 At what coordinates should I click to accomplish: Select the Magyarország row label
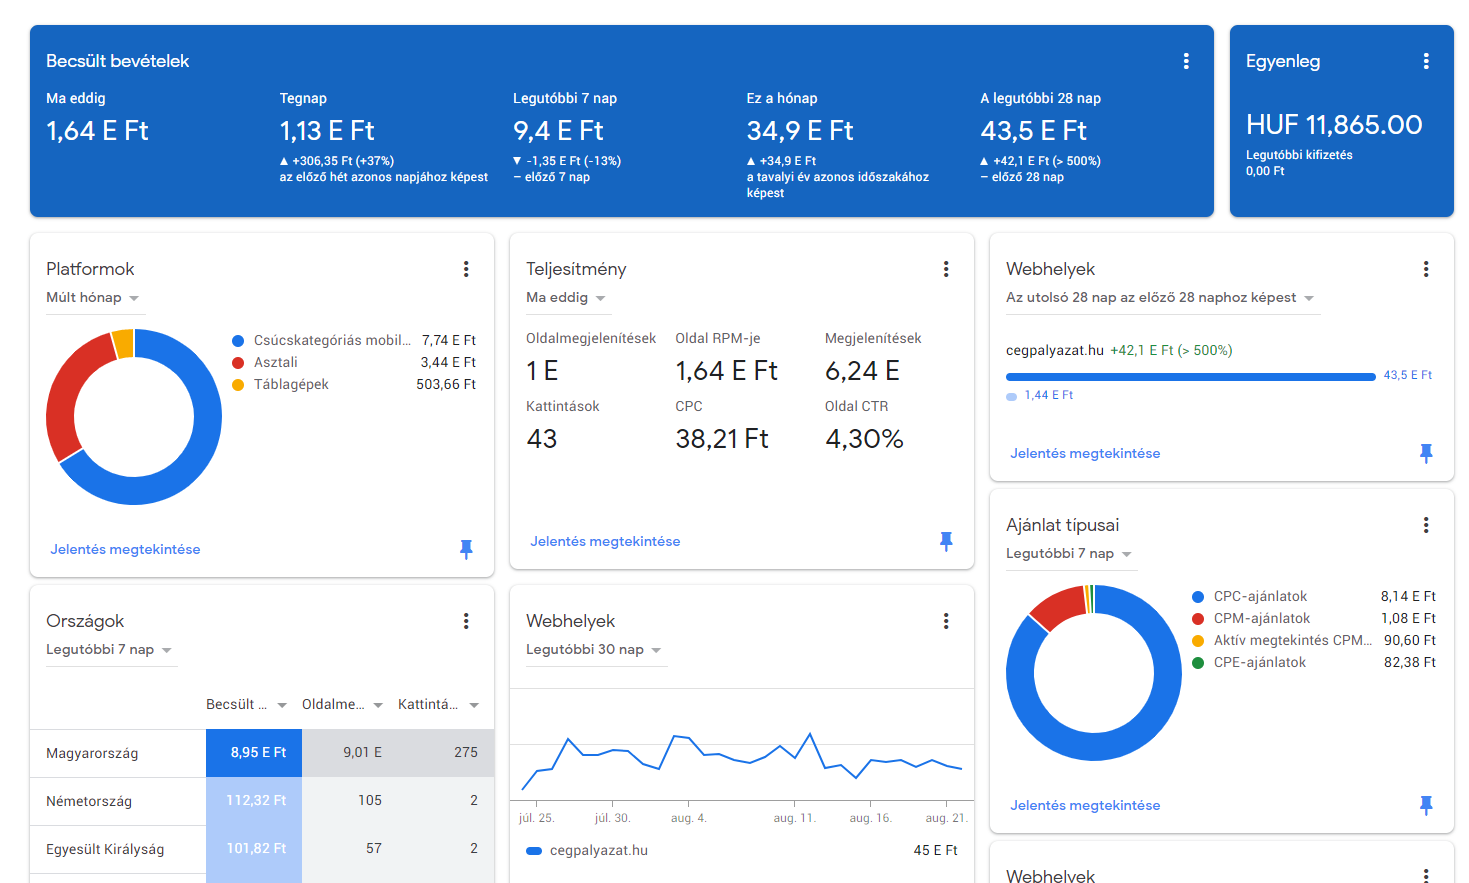click(92, 753)
